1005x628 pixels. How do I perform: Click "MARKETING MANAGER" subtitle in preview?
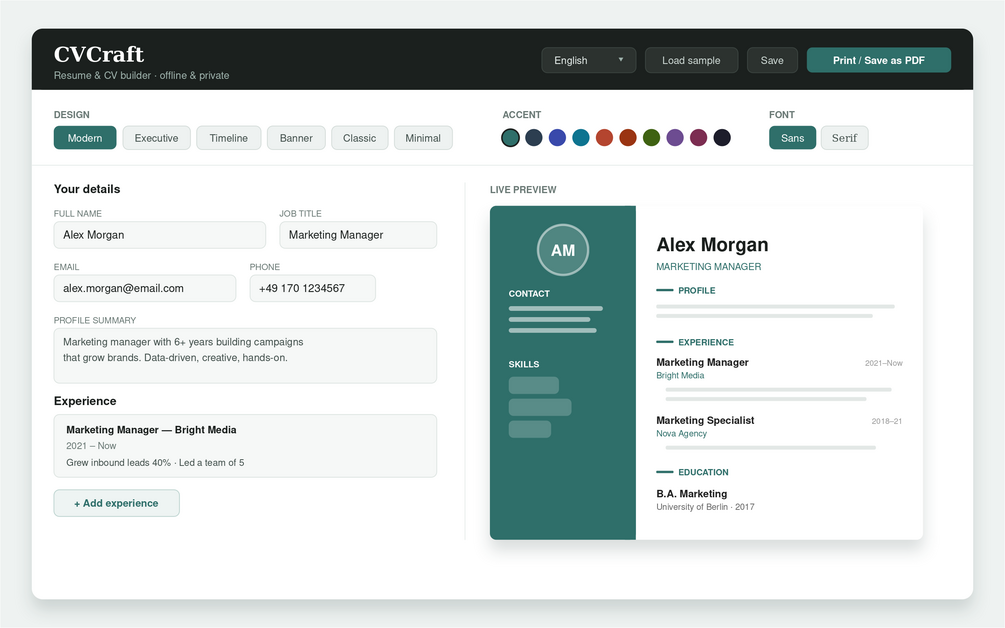709,267
